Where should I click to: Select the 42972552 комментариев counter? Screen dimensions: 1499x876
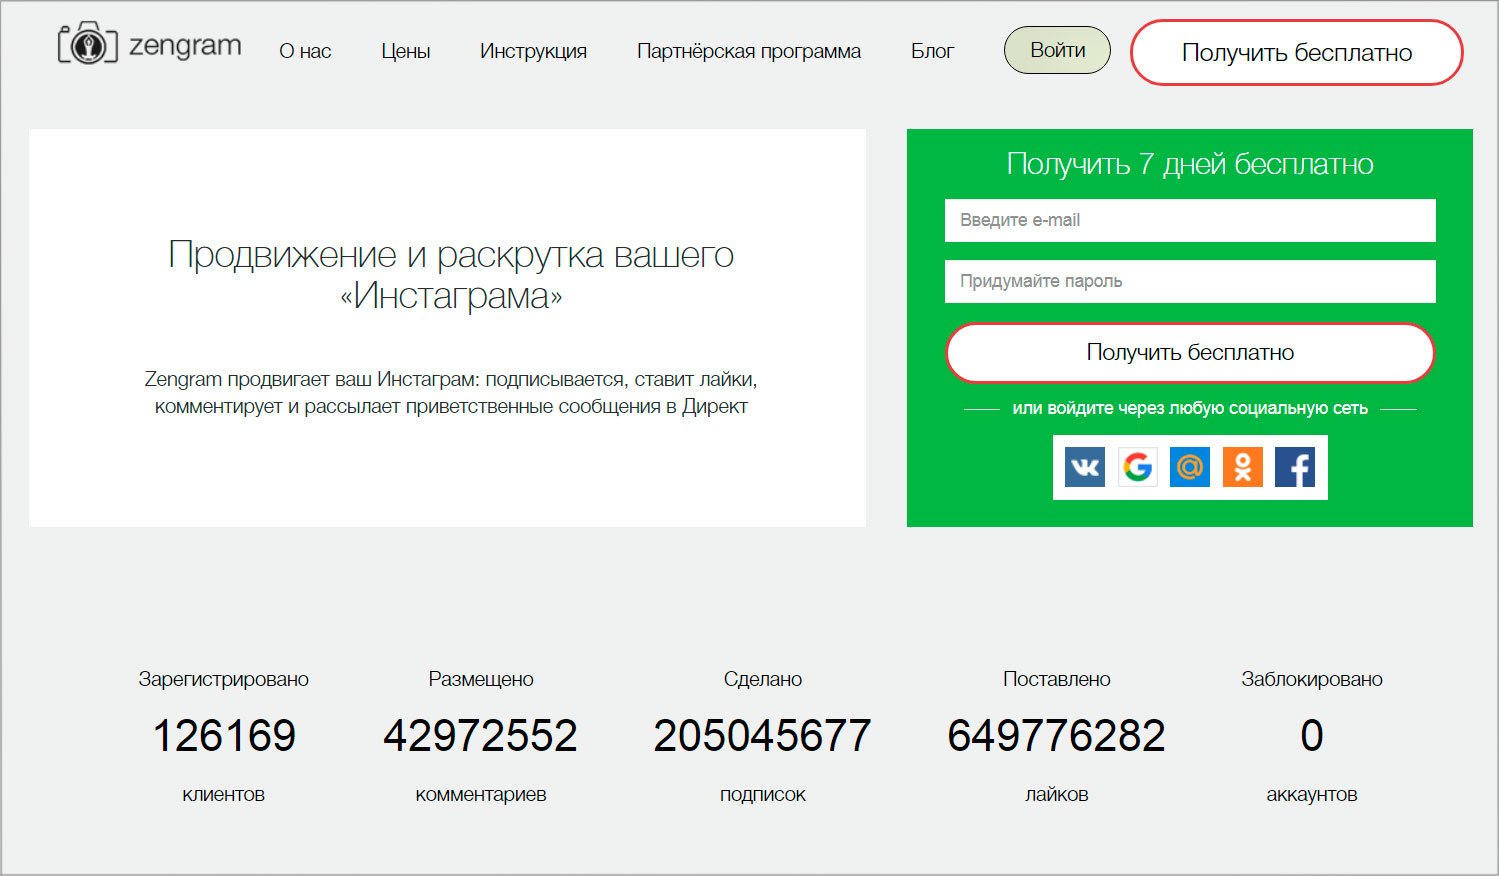pos(481,736)
